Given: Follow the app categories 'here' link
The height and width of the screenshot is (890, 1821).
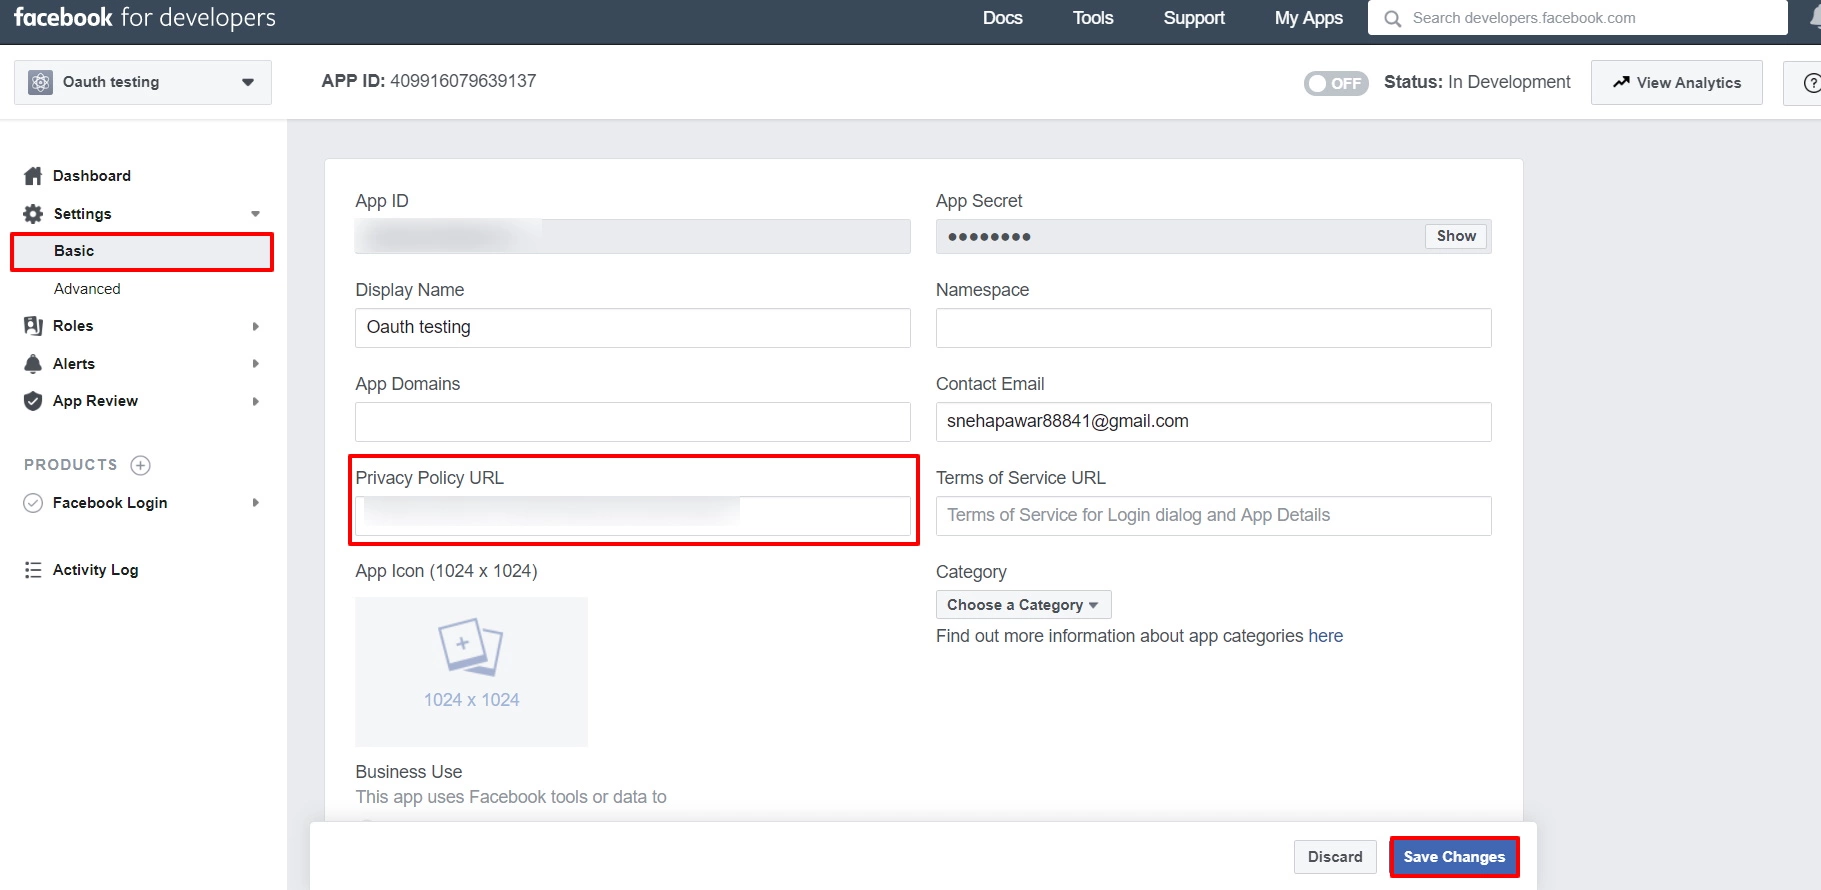Looking at the screenshot, I should tap(1325, 636).
